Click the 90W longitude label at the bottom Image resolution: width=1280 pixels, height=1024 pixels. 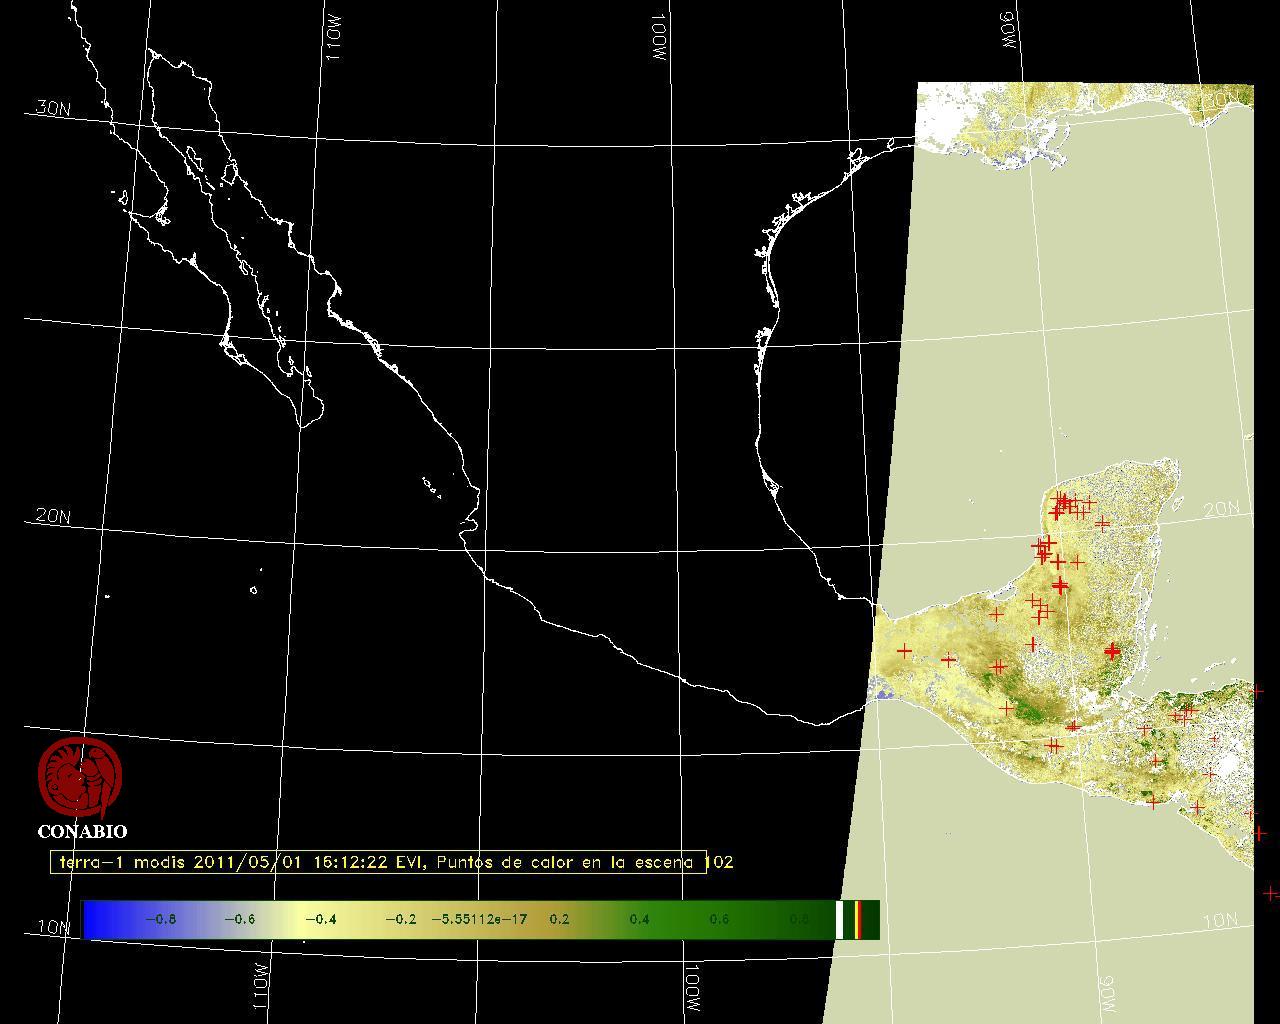[x=1106, y=993]
